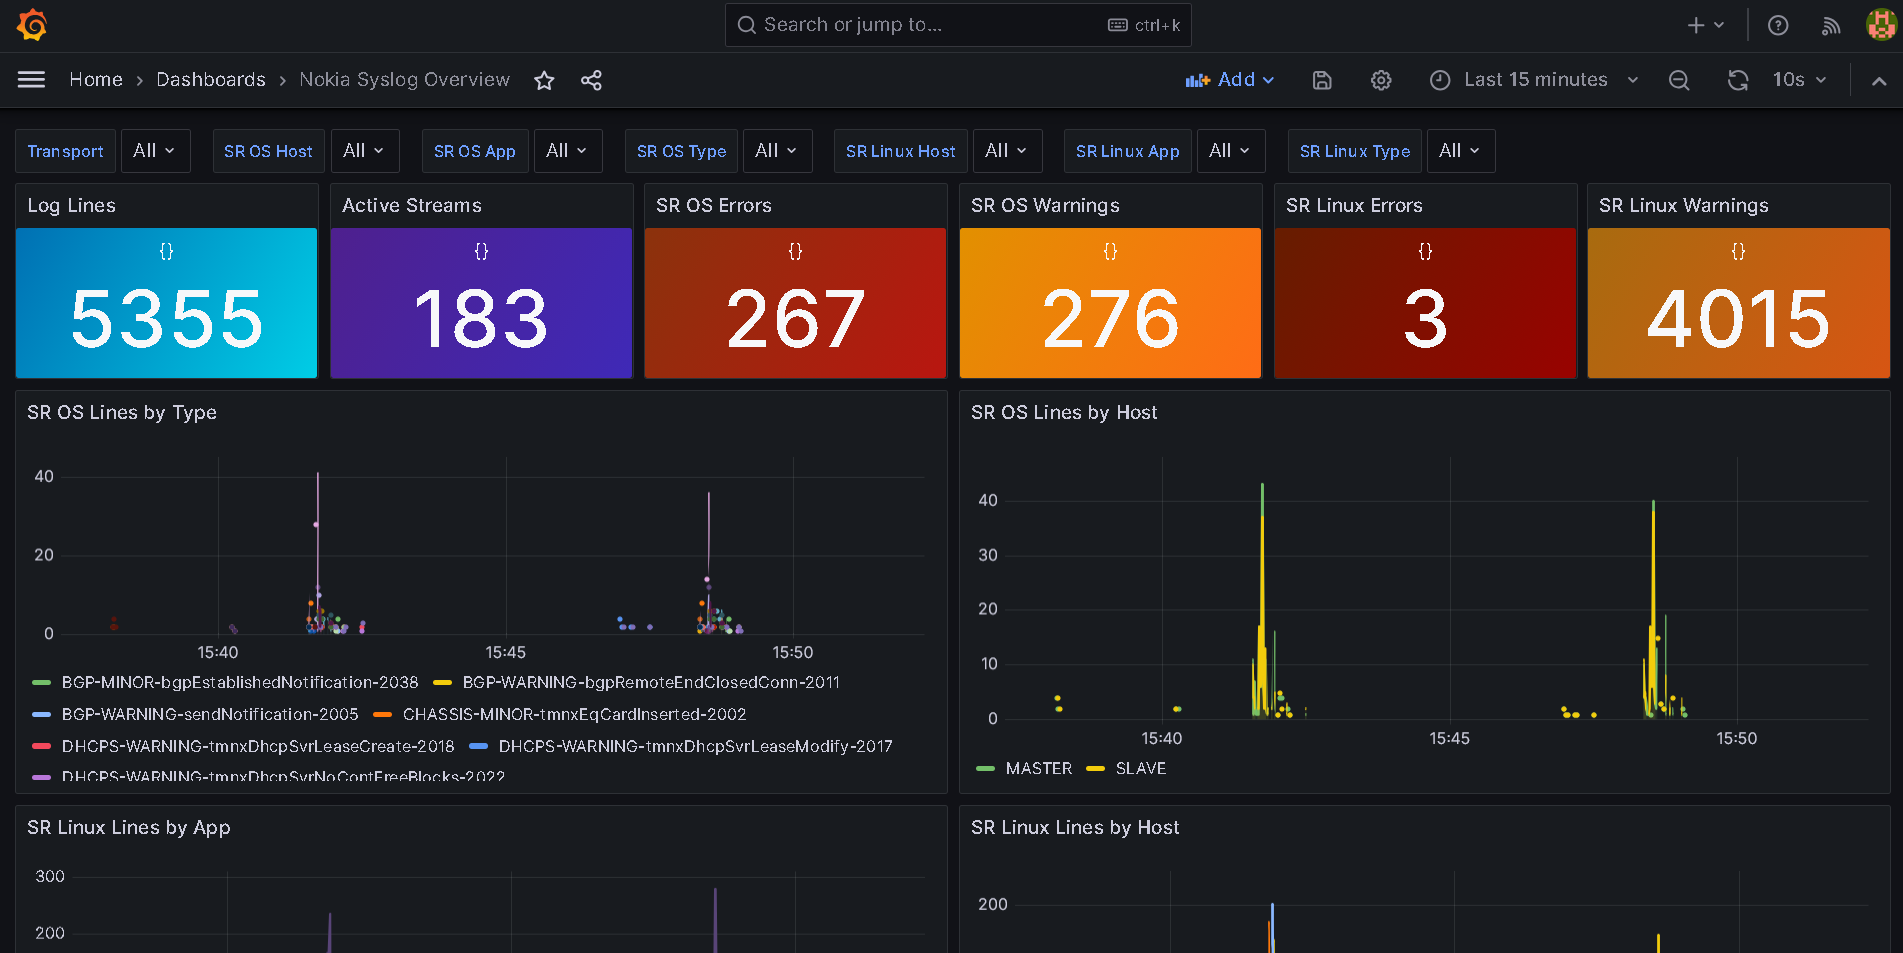Open the SR OS Lines by Host title
This screenshot has height=953, width=1903.
1064,412
